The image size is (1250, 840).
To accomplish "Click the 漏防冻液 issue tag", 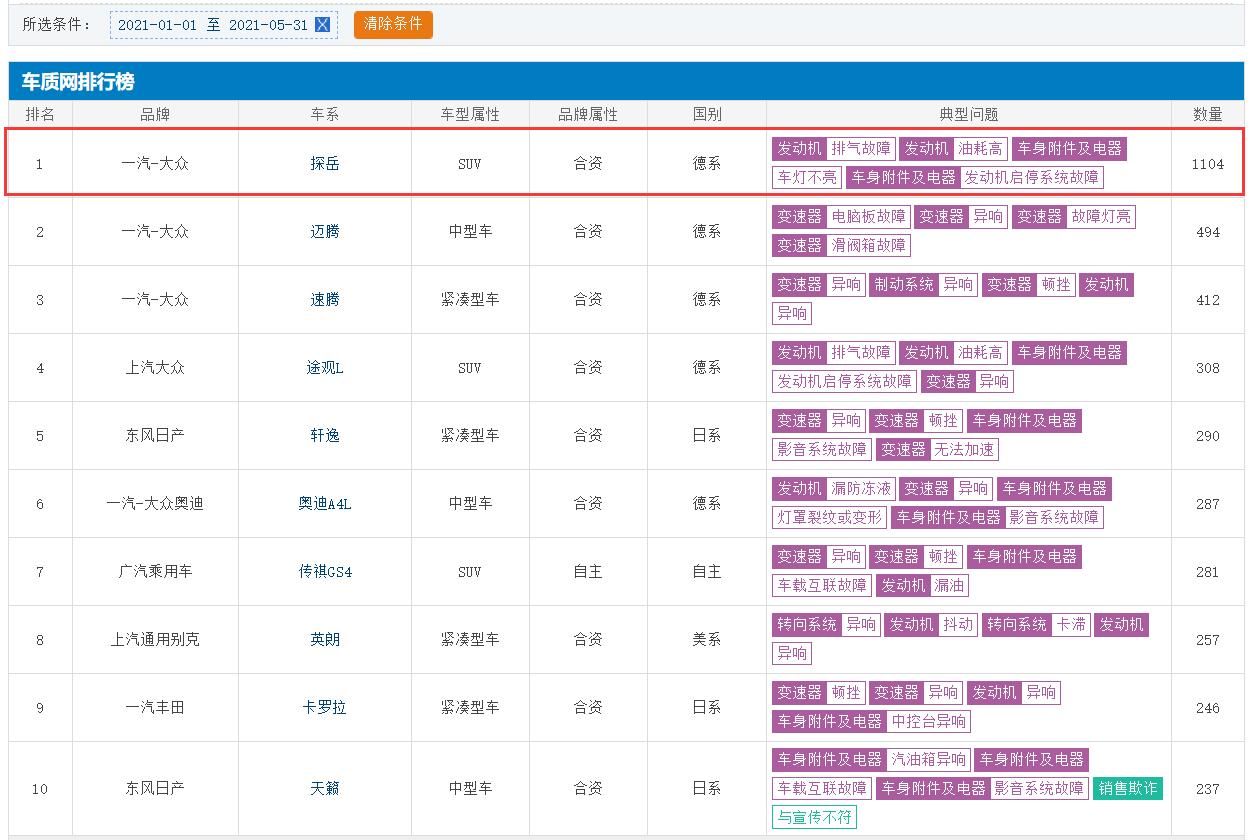I will [861, 489].
